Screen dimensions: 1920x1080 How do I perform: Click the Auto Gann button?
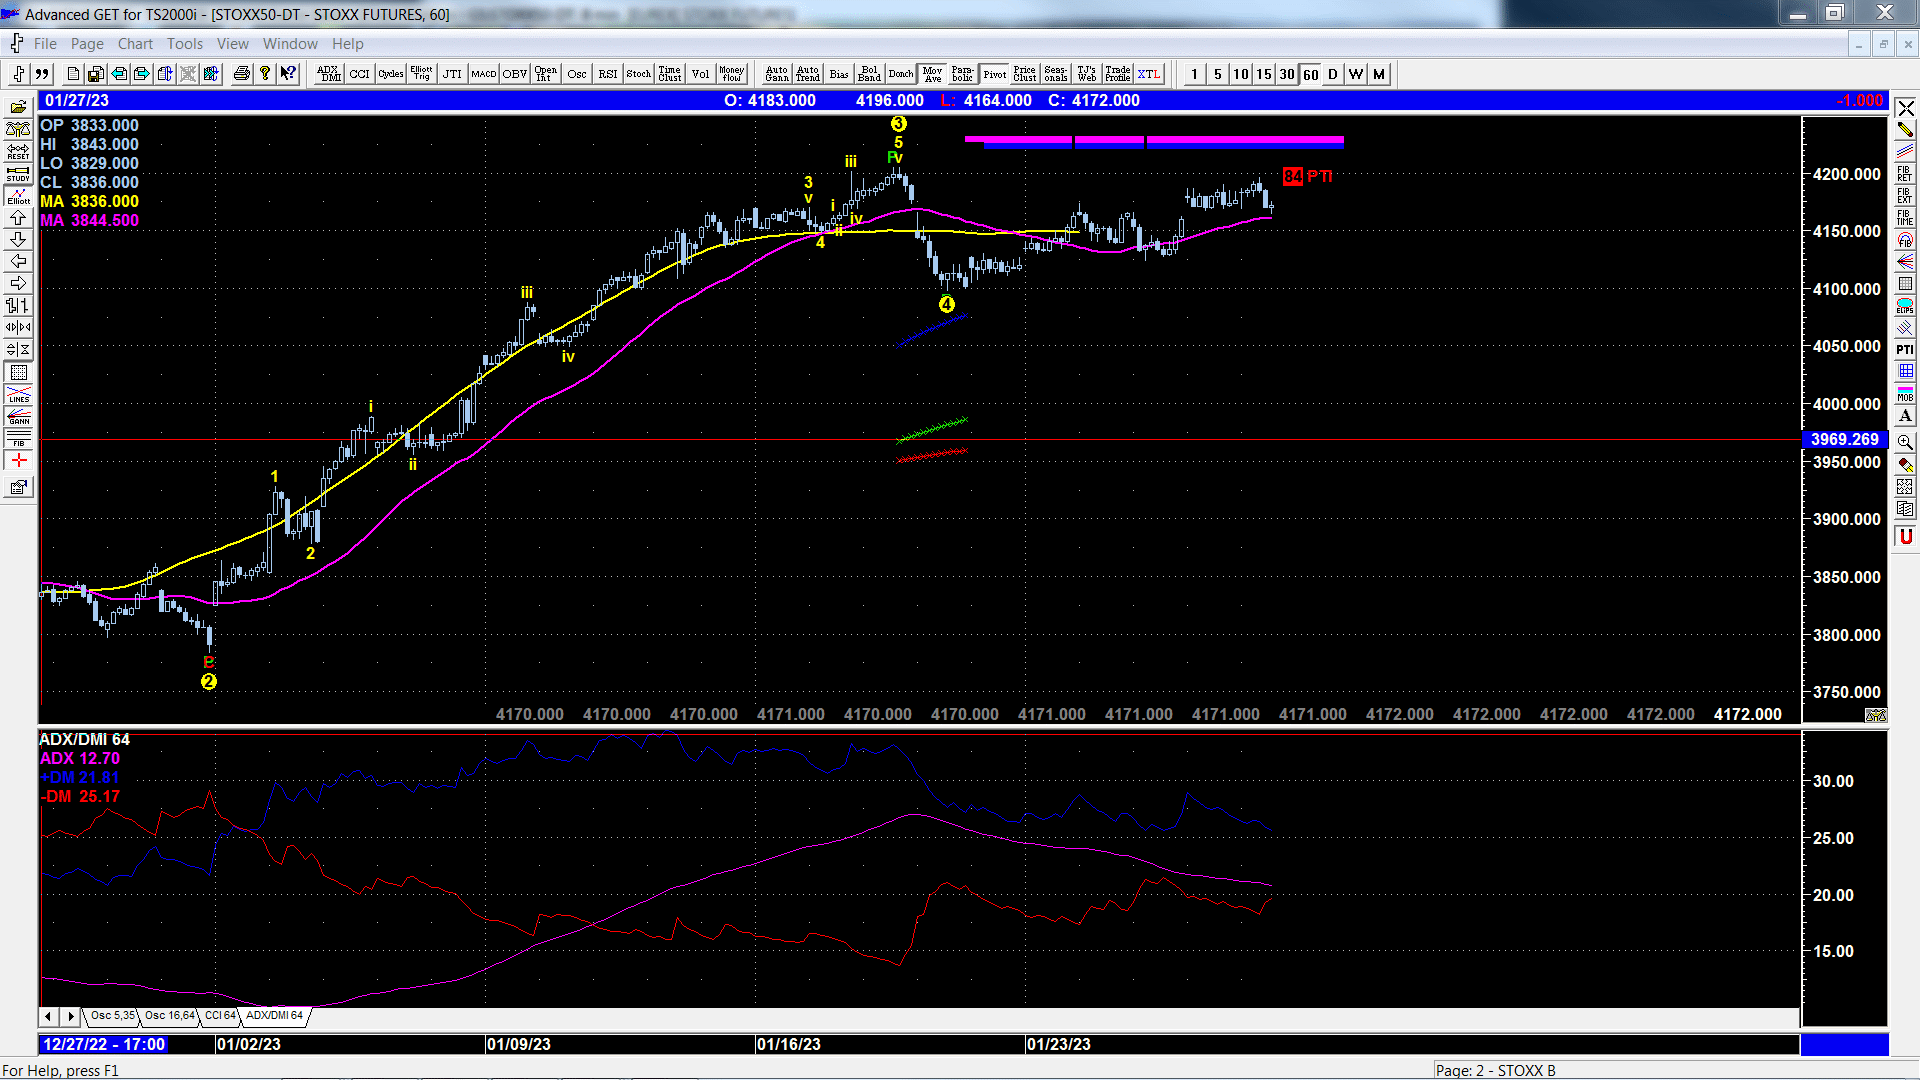pos(777,74)
